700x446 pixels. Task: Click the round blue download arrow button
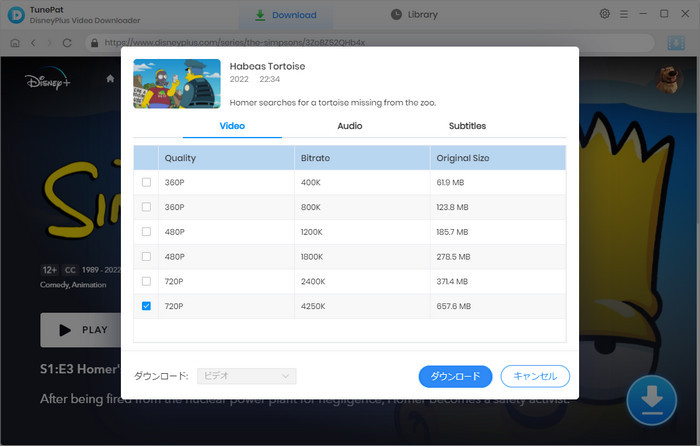[651, 400]
